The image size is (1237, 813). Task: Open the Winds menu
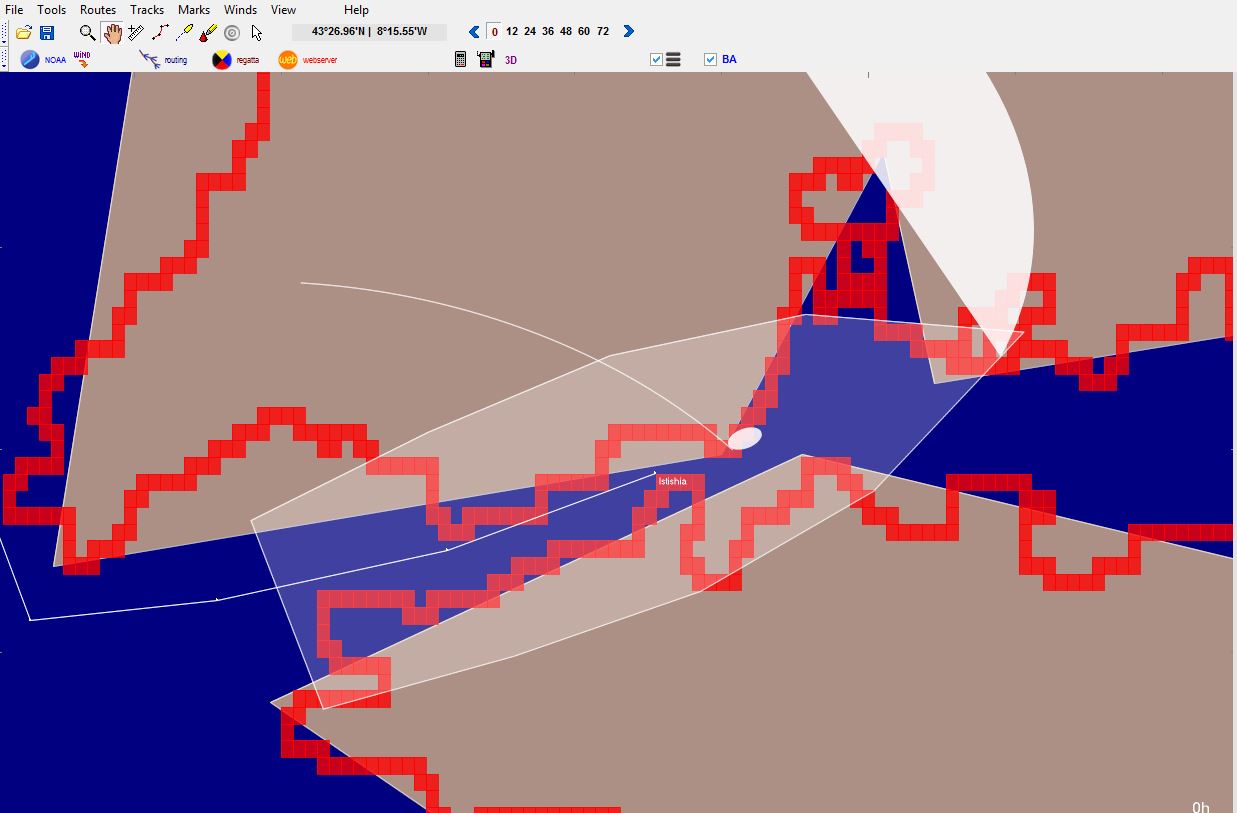(x=240, y=9)
